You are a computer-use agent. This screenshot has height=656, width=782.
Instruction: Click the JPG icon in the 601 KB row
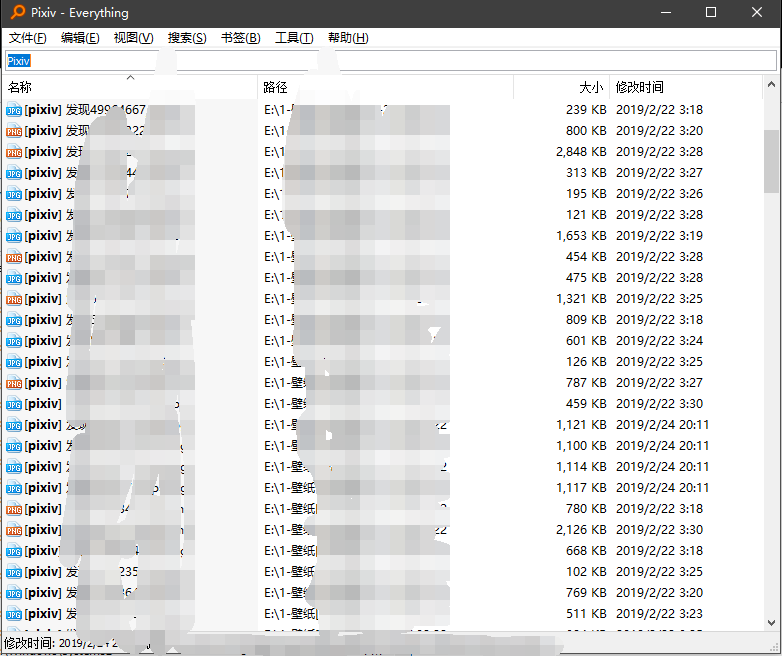14,341
